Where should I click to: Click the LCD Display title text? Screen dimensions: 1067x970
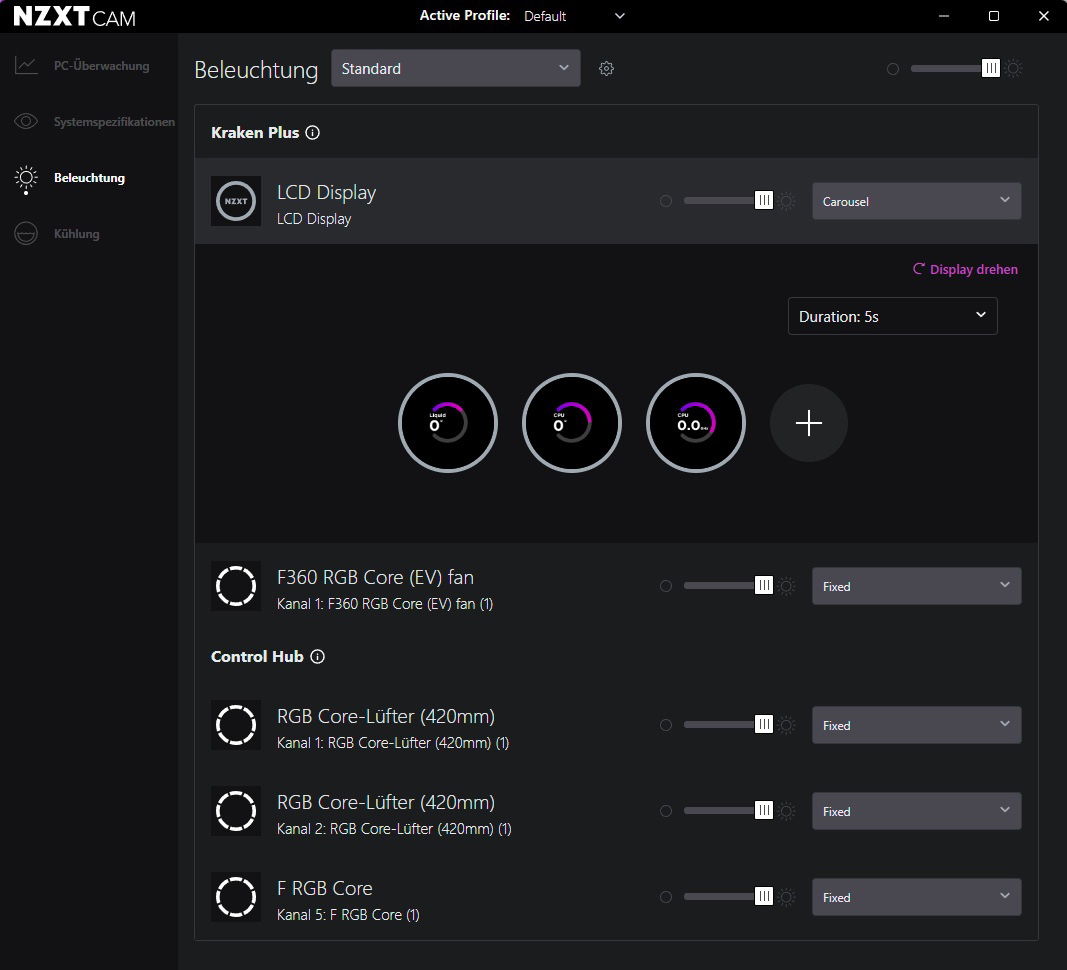pyautogui.click(x=327, y=193)
